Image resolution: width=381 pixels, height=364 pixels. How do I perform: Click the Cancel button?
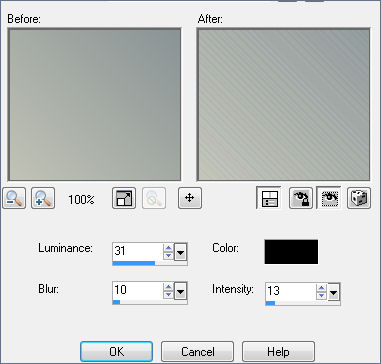pyautogui.click(x=197, y=352)
